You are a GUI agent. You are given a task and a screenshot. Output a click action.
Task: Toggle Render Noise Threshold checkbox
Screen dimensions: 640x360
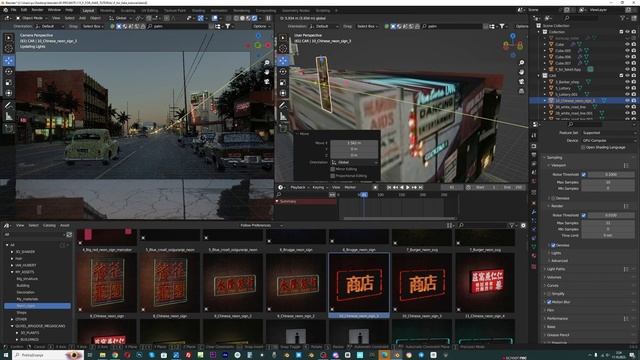[x=584, y=215]
